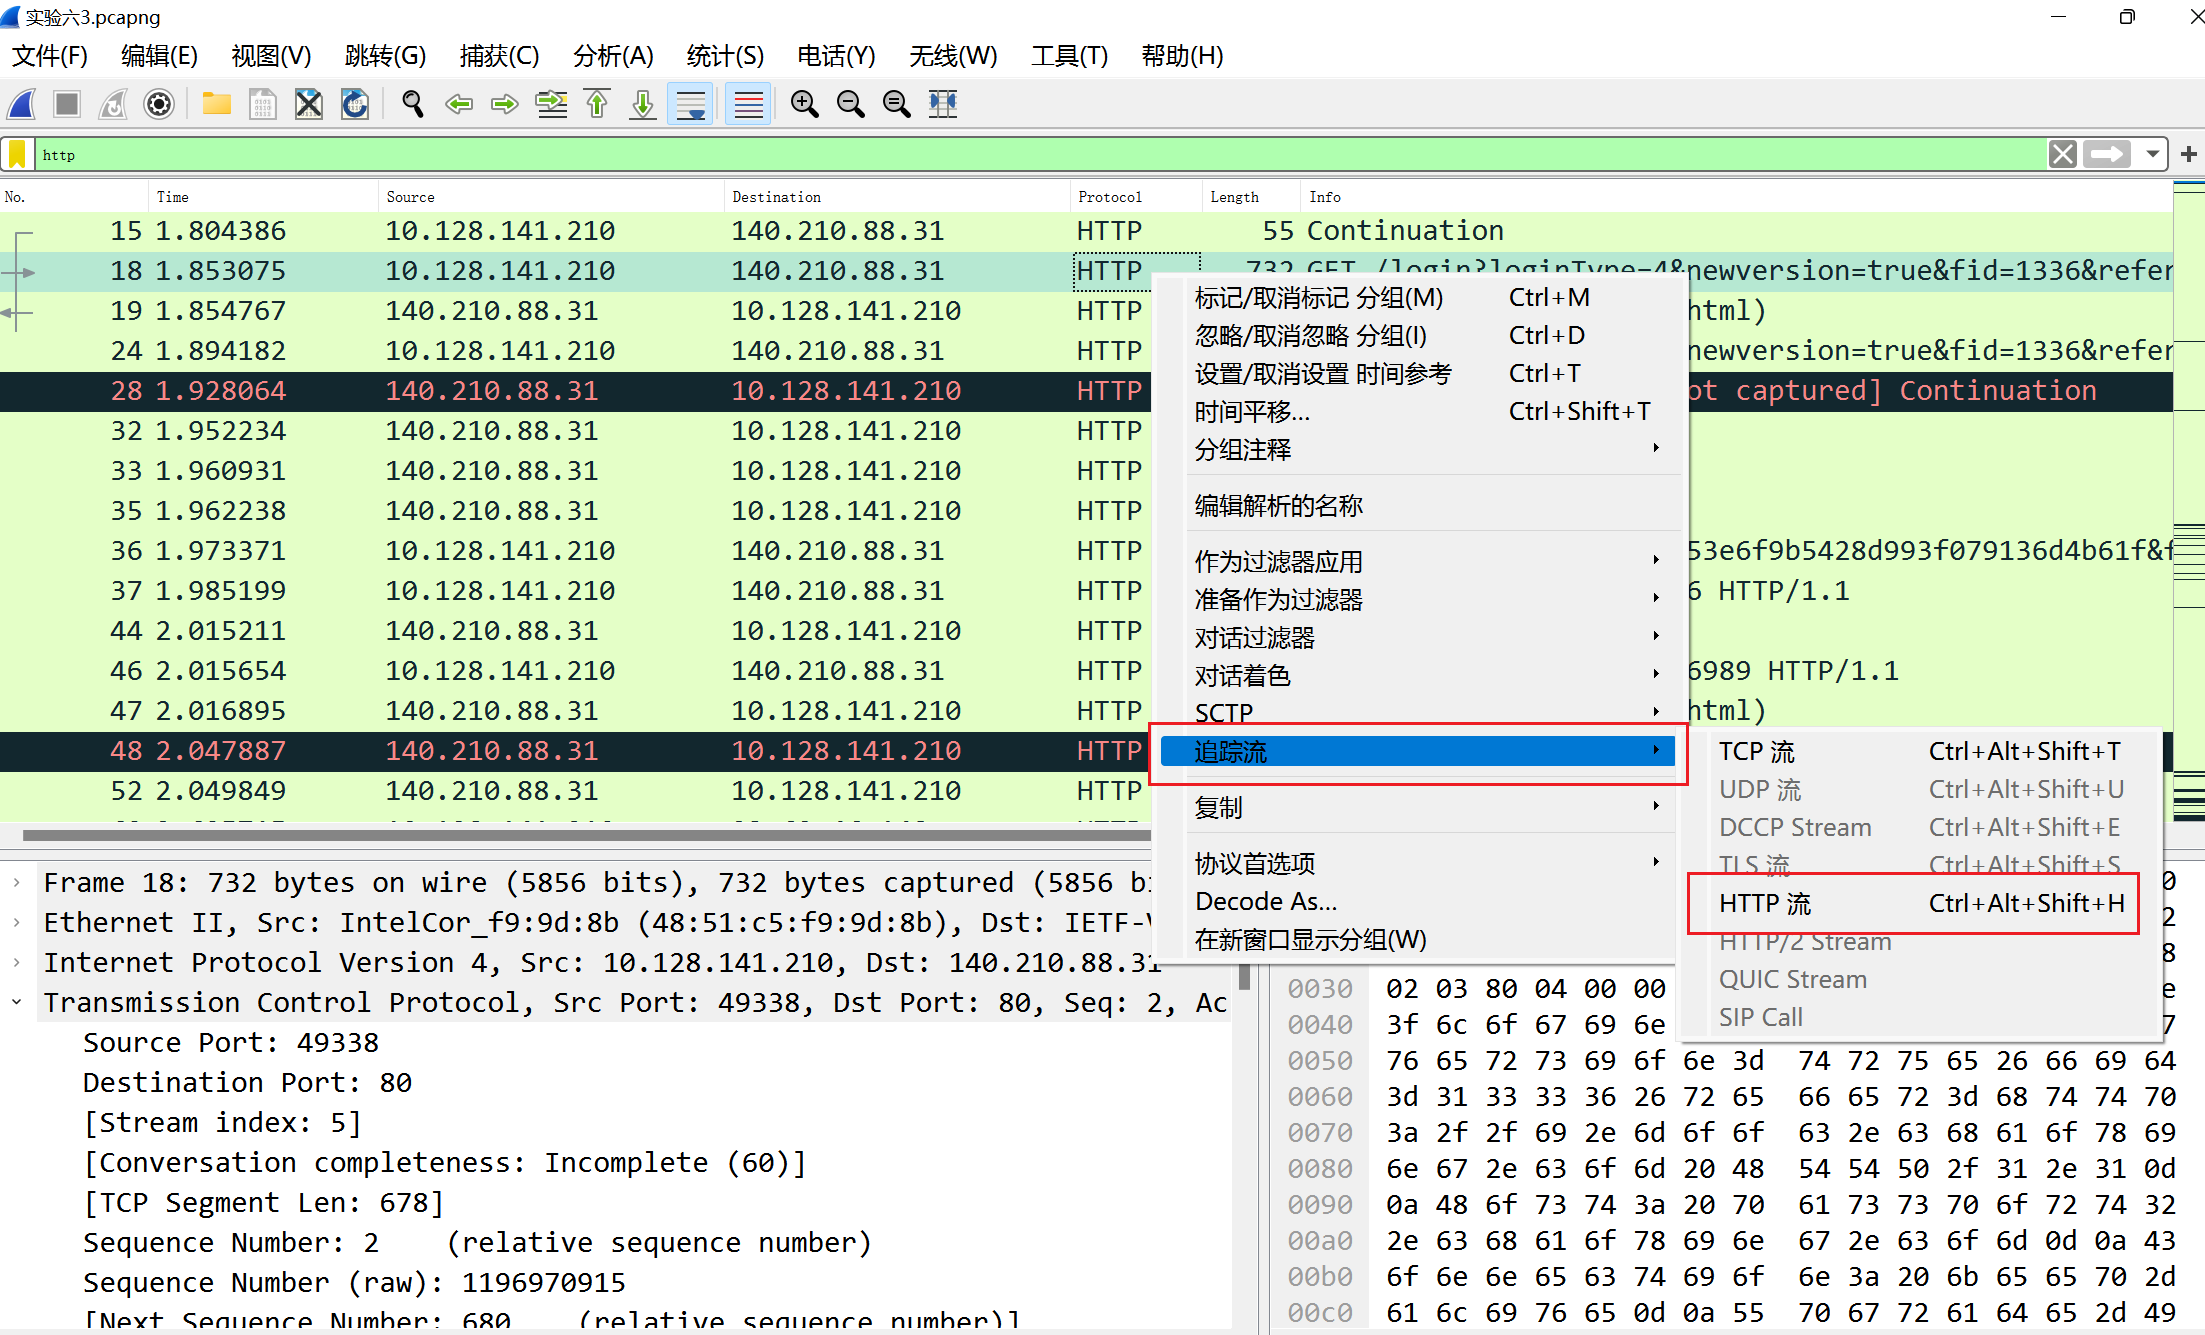Expand the Frame 18 tree node

tap(17, 883)
